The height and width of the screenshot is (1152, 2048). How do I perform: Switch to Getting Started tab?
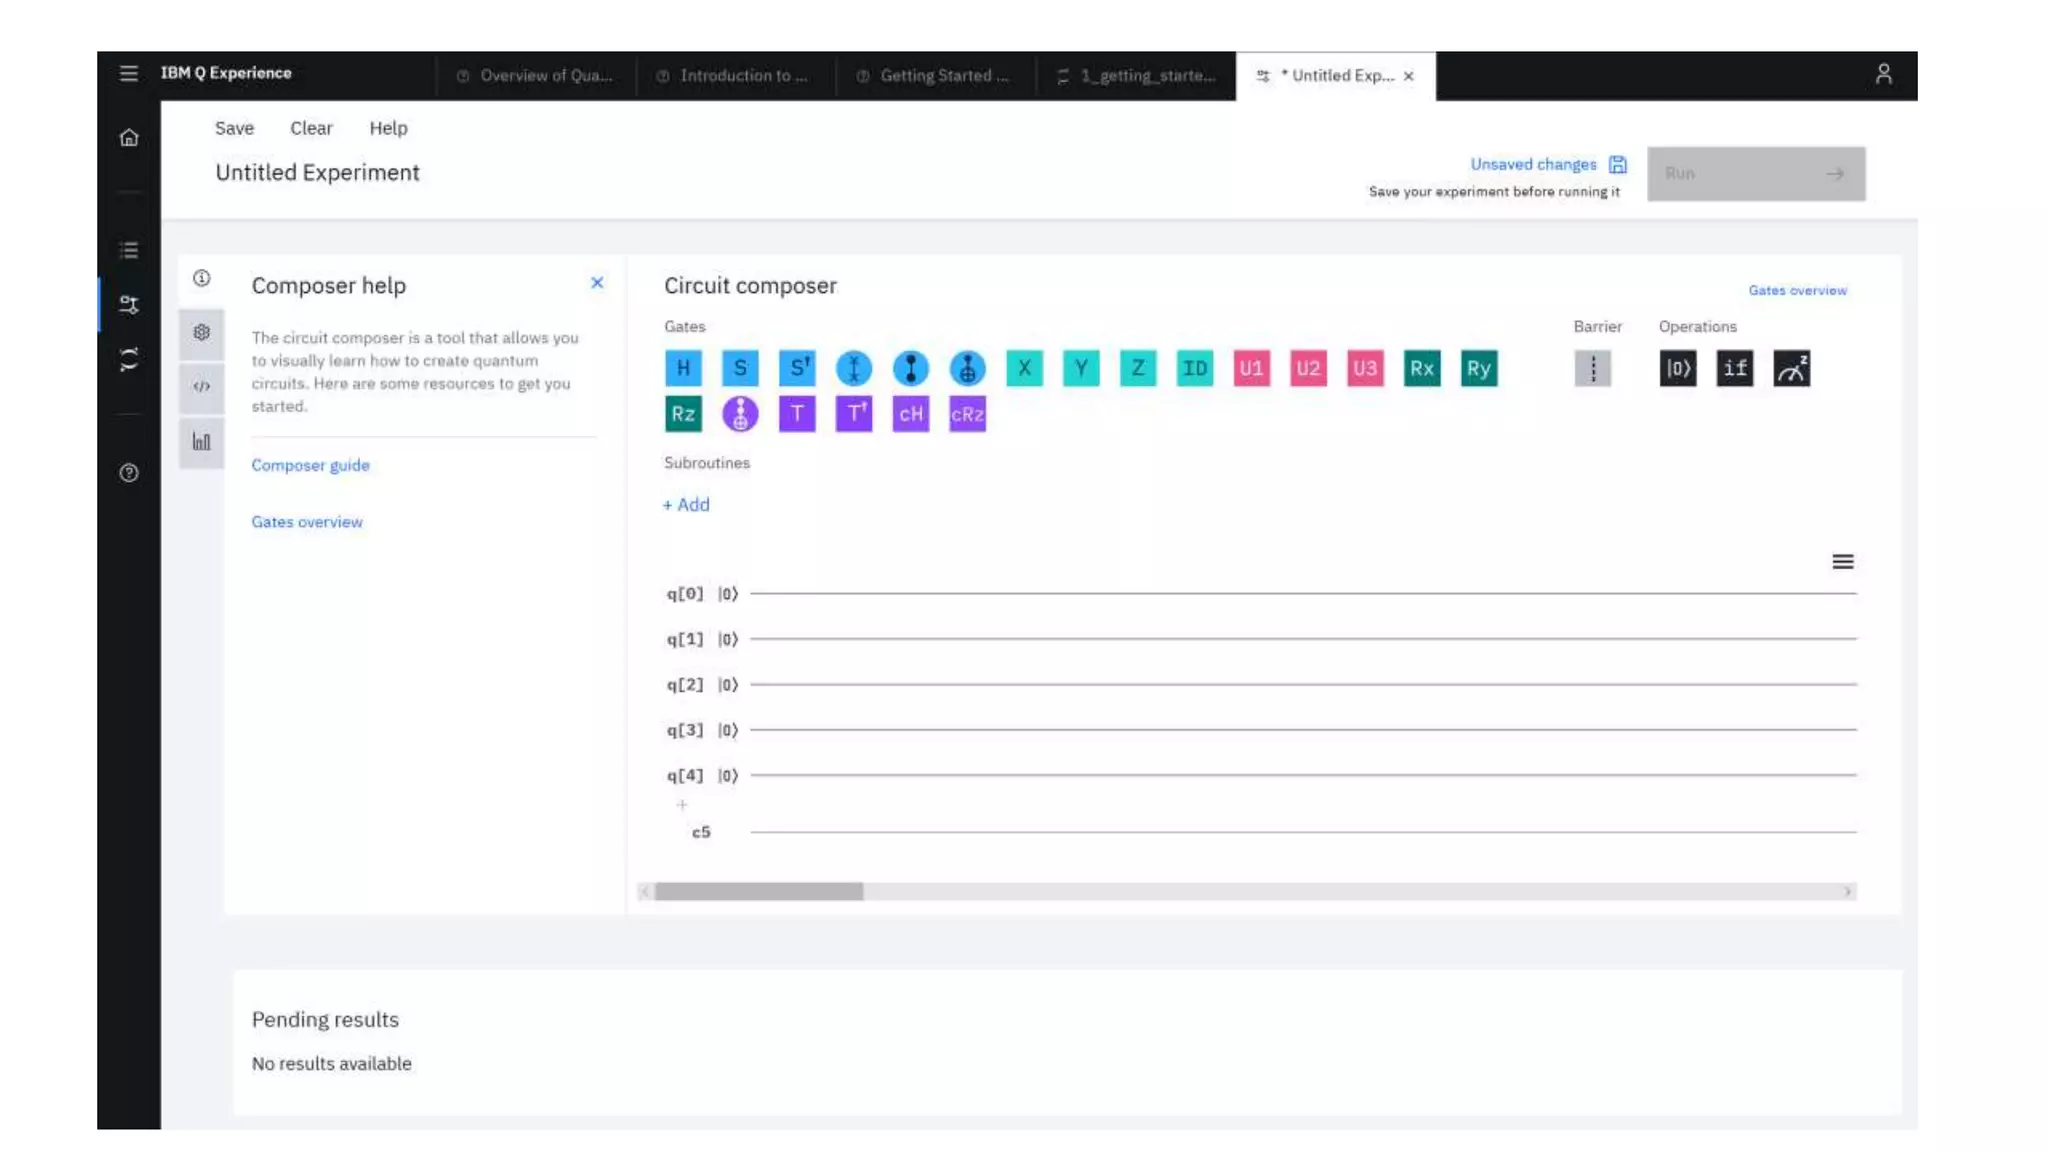point(935,76)
